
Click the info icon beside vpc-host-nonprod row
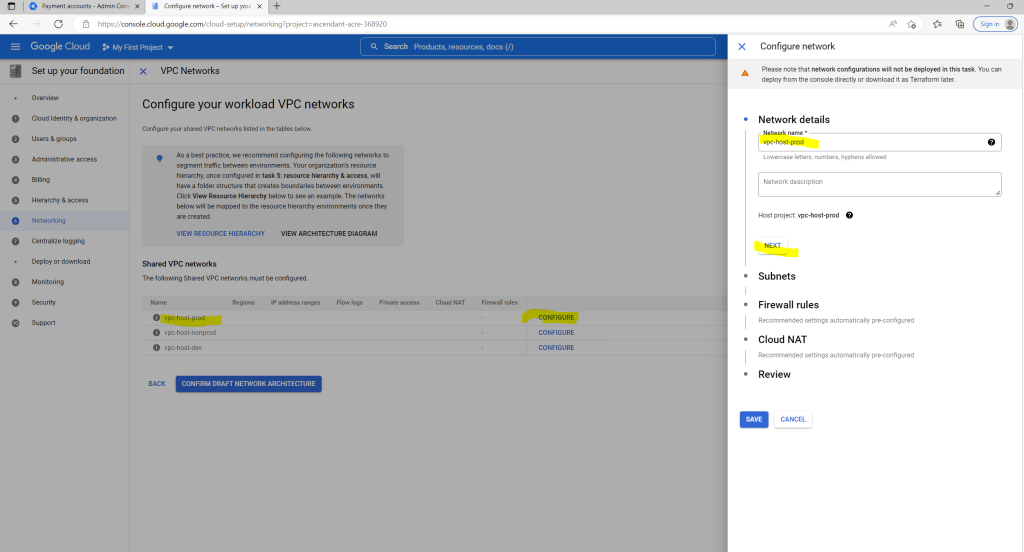(x=156, y=333)
